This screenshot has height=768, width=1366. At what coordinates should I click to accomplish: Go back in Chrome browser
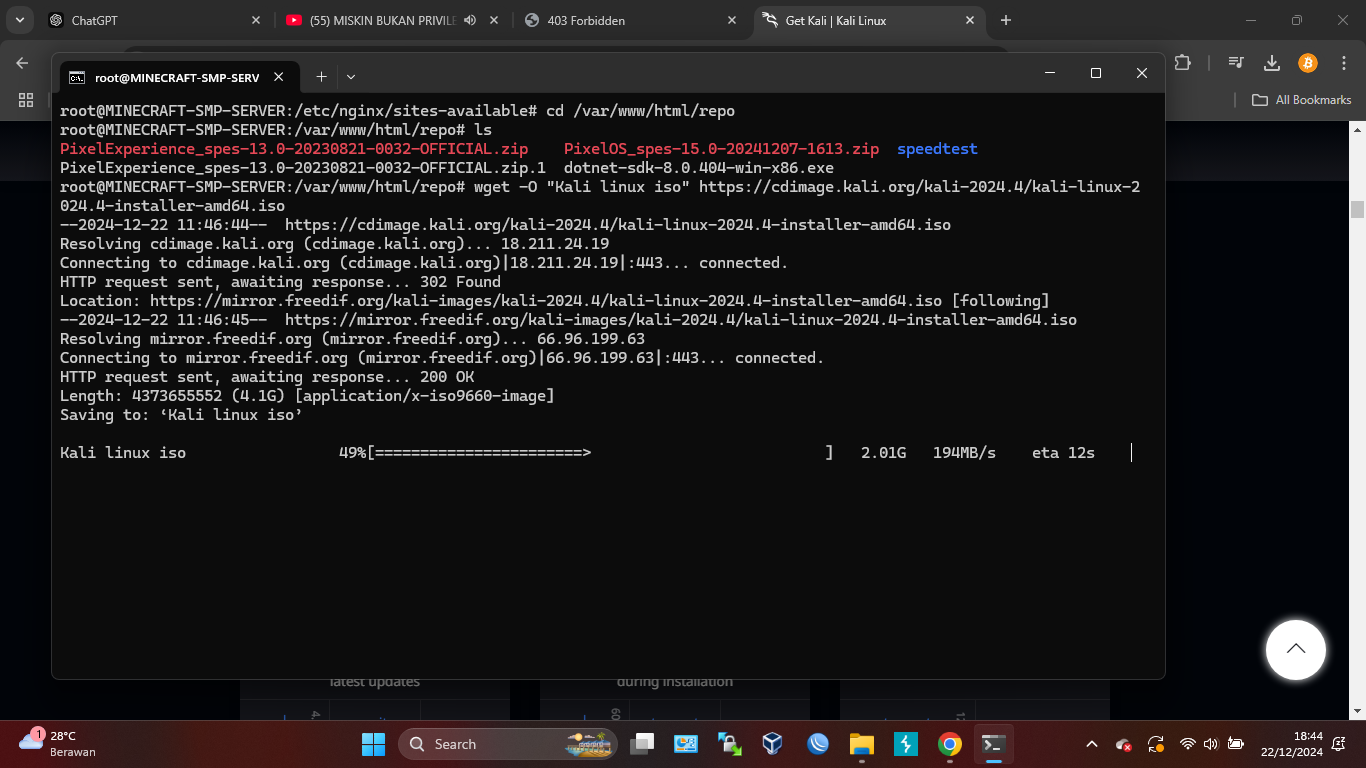[x=22, y=63]
